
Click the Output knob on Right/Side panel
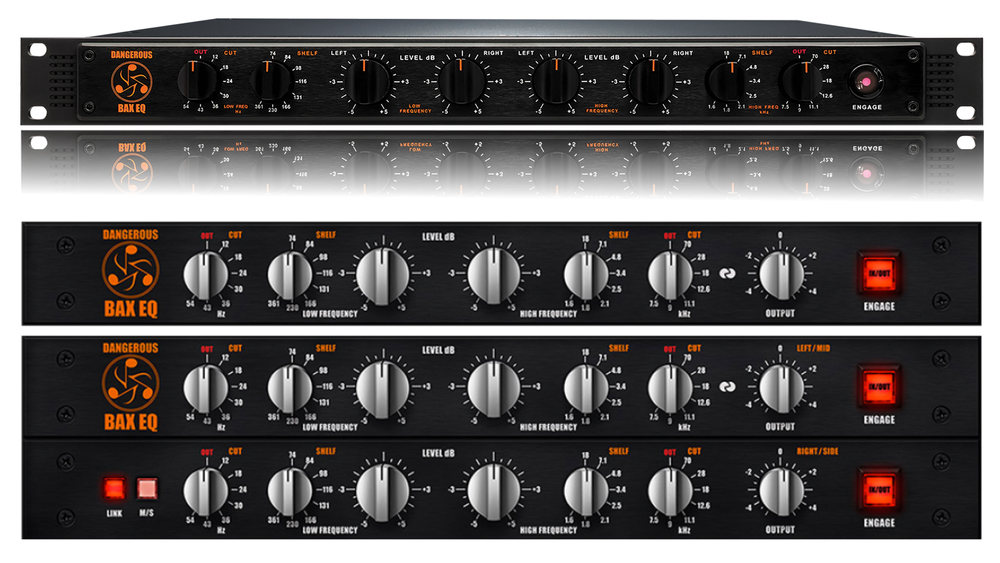point(781,492)
